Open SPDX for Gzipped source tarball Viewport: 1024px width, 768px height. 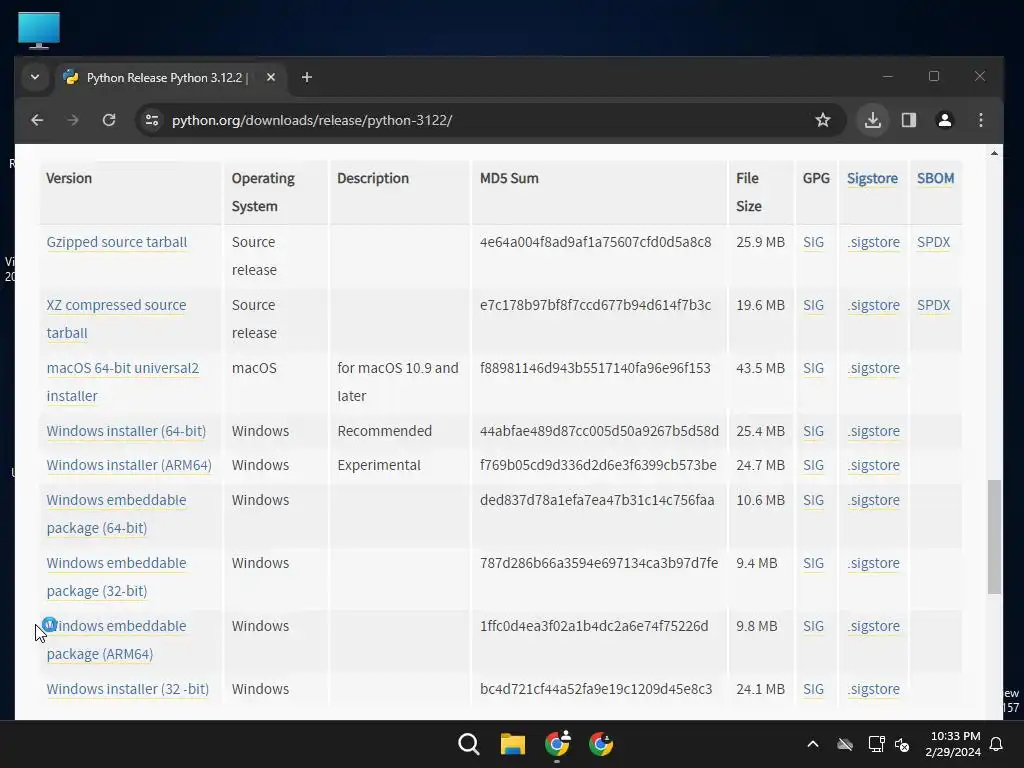pos(933,242)
